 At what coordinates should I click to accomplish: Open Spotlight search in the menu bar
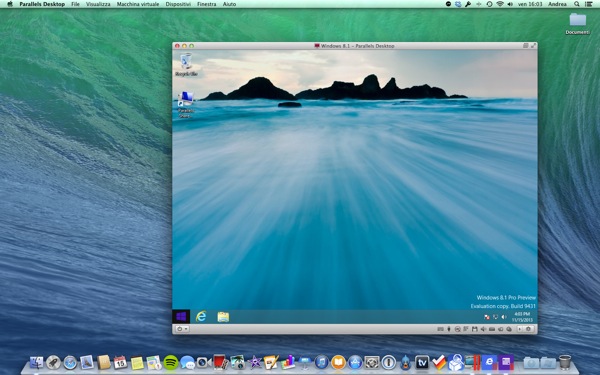[x=577, y=4]
